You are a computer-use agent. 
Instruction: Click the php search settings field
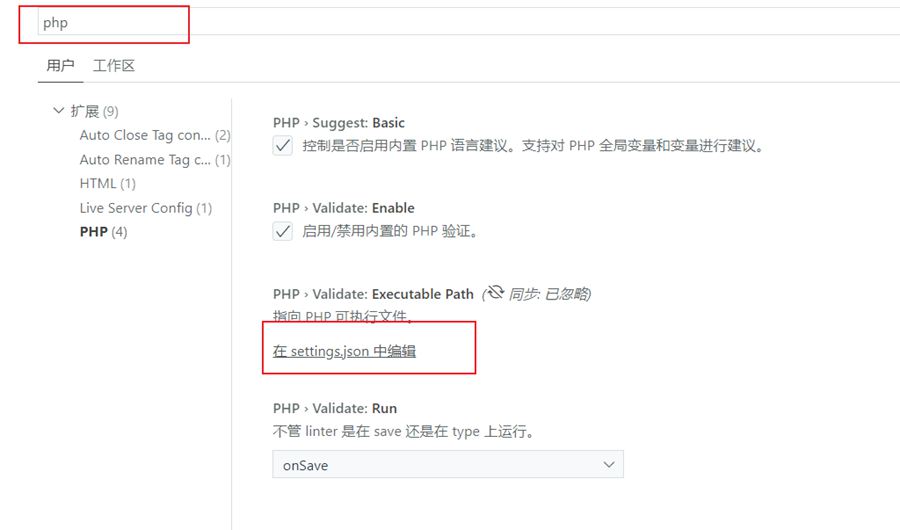tap(459, 22)
